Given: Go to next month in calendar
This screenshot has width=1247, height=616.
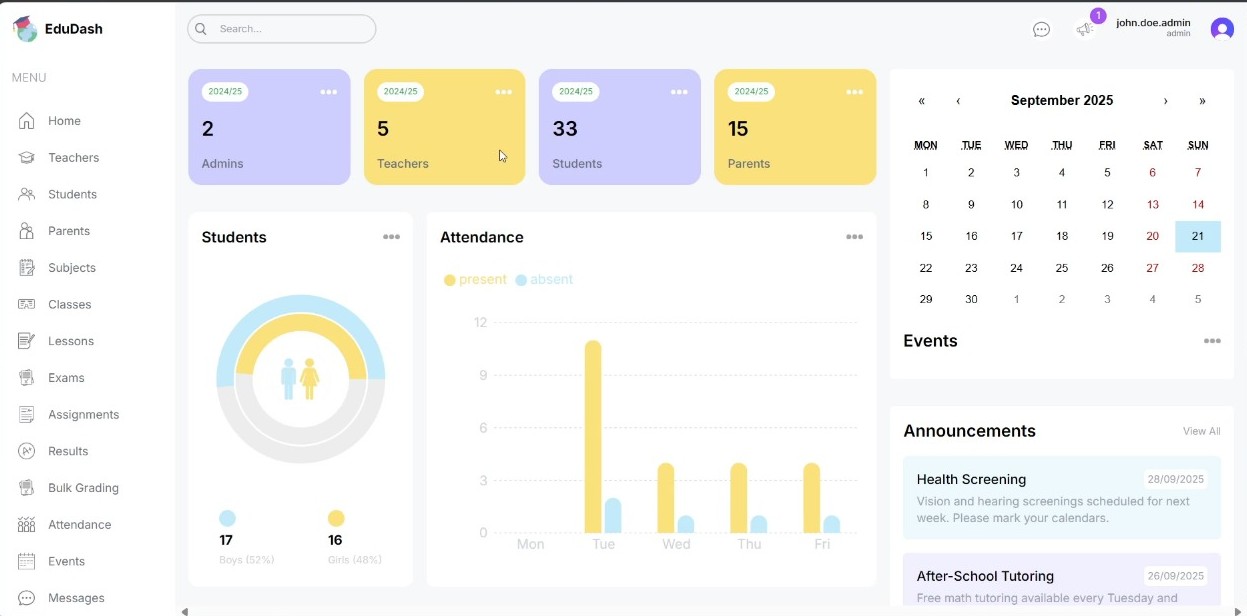Looking at the screenshot, I should coord(1165,101).
